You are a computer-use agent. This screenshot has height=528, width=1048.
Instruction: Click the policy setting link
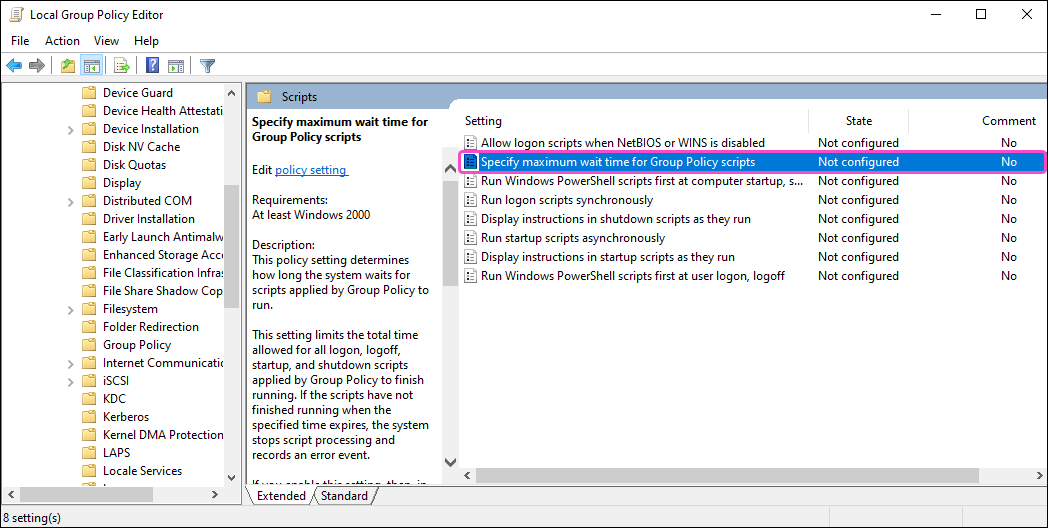311,170
